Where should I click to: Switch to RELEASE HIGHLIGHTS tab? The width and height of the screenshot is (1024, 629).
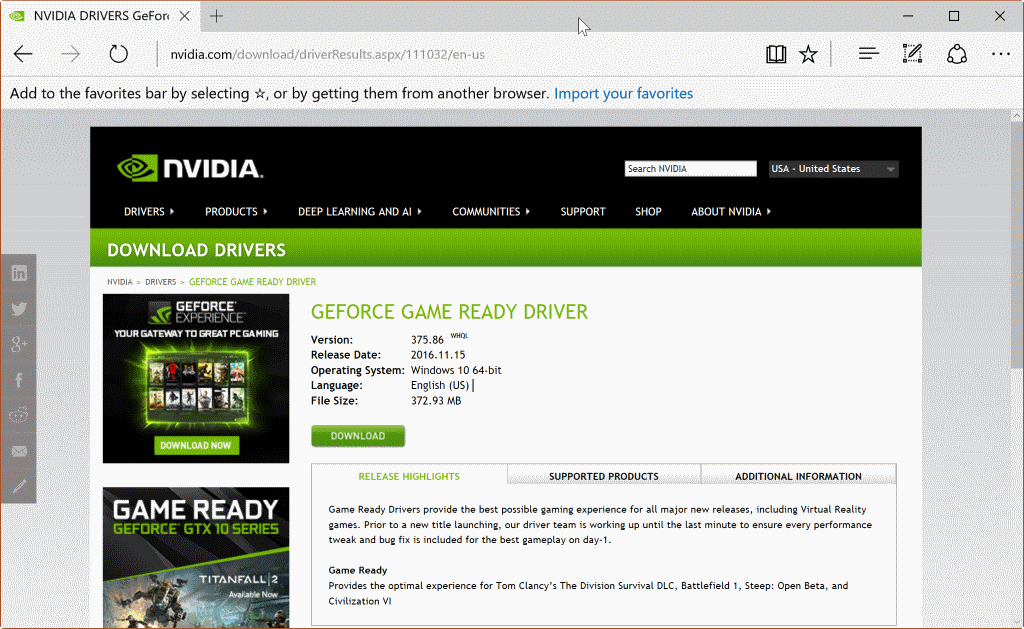pos(409,476)
